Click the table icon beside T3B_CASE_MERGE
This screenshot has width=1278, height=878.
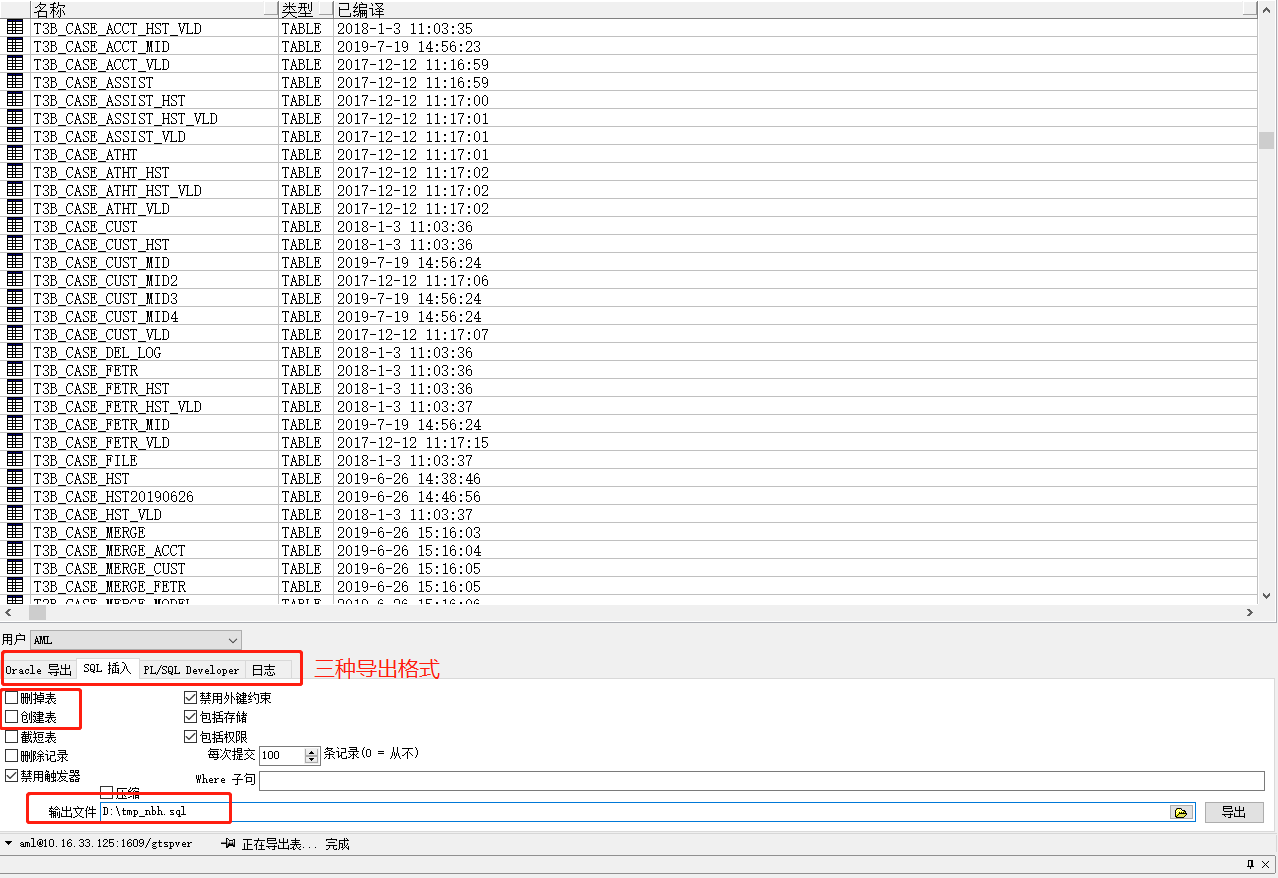point(15,532)
